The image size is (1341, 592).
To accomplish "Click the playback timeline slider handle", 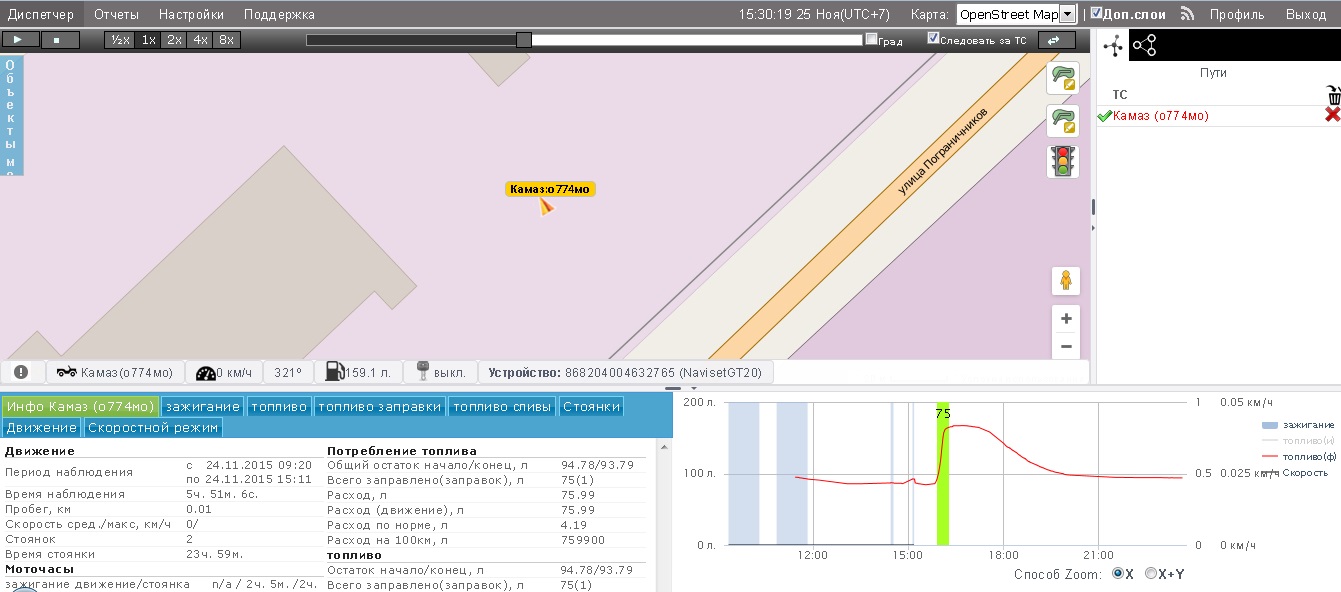I will coord(523,40).
